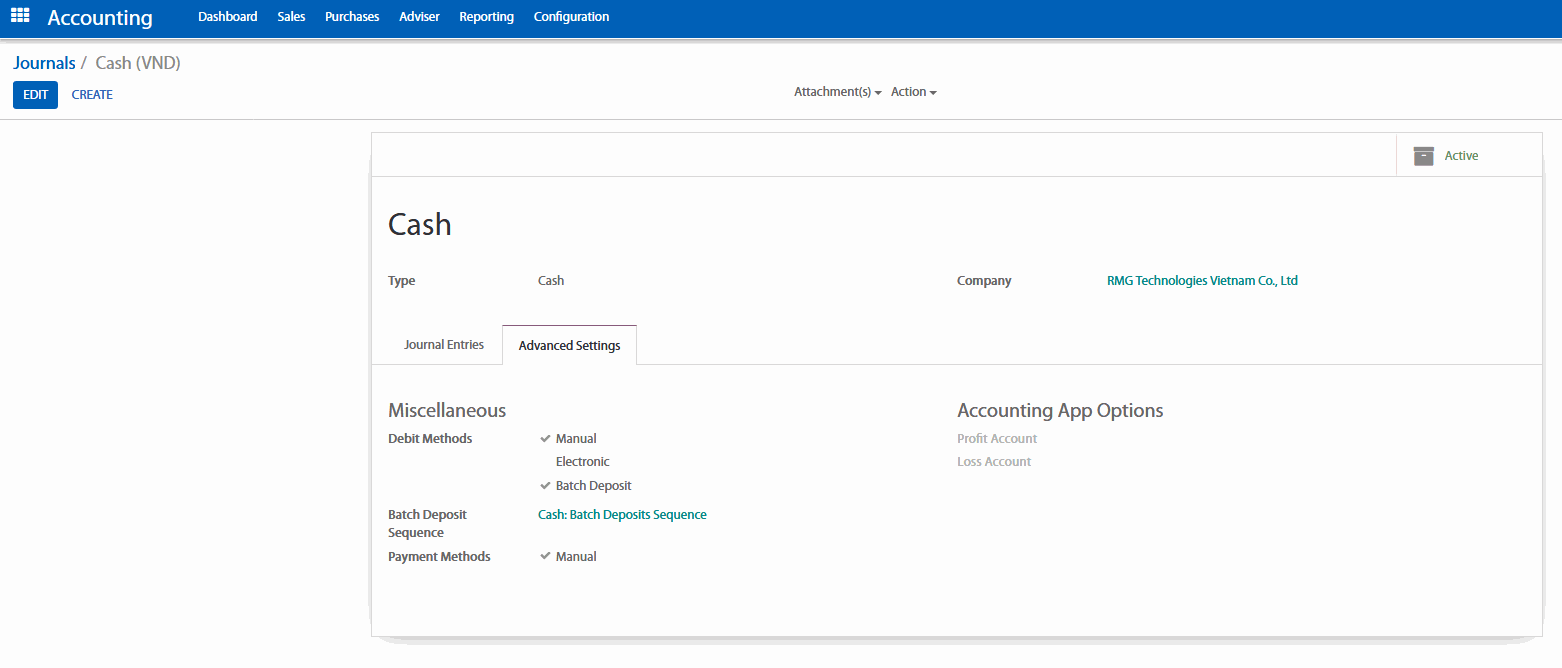The width and height of the screenshot is (1562, 668).
Task: Click the CREATE button
Action: [x=92, y=95]
